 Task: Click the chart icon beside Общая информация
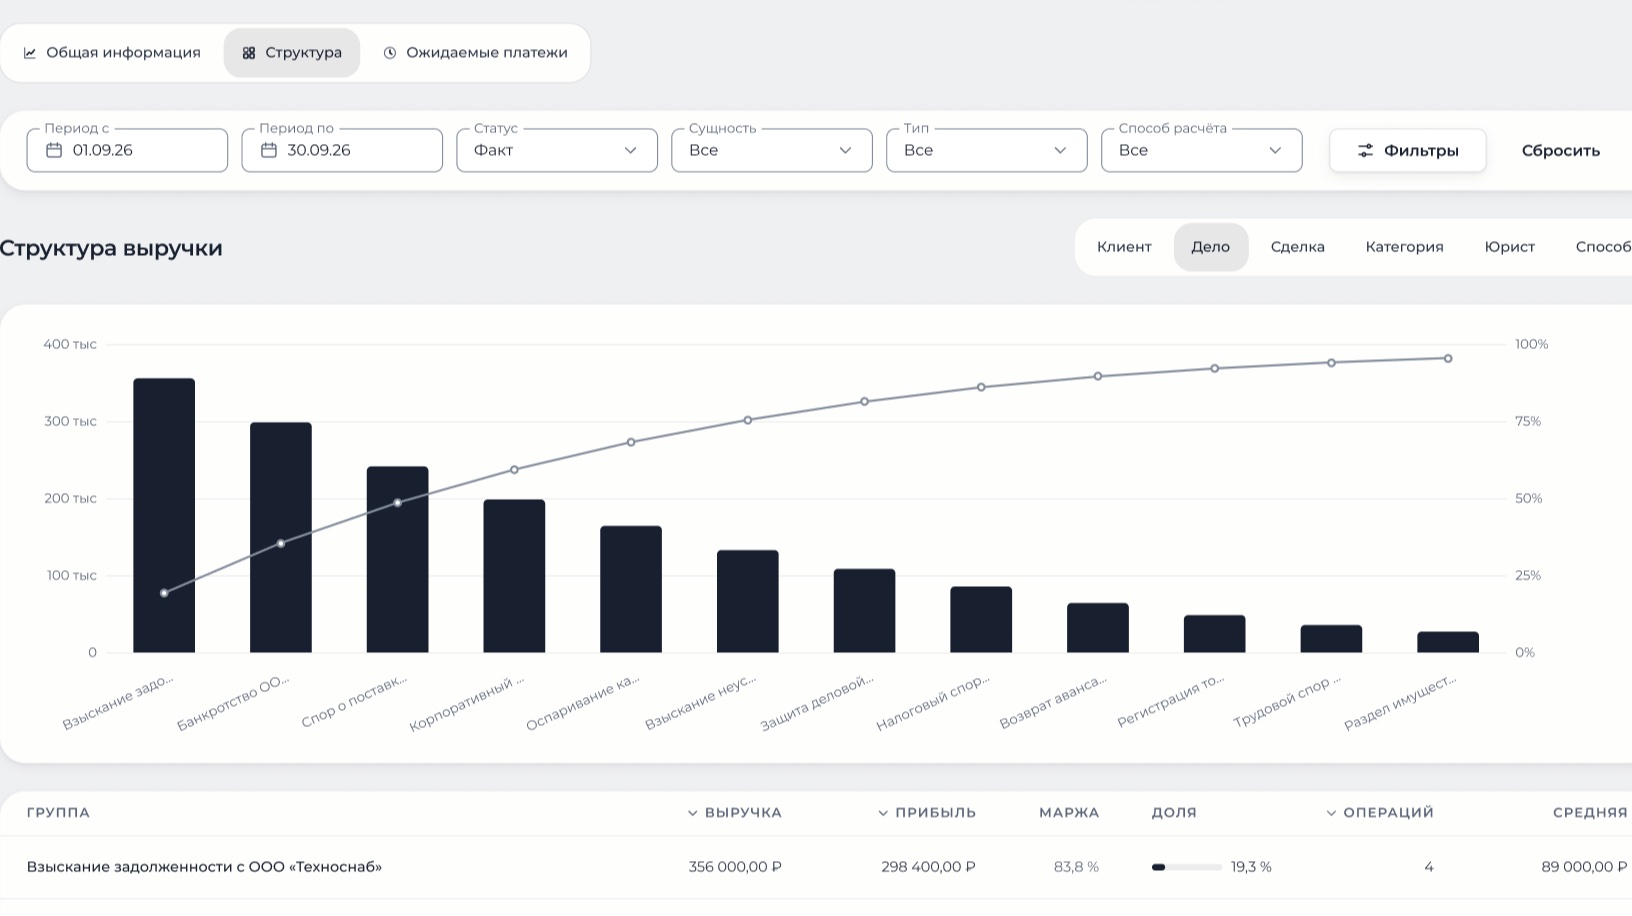coord(30,53)
